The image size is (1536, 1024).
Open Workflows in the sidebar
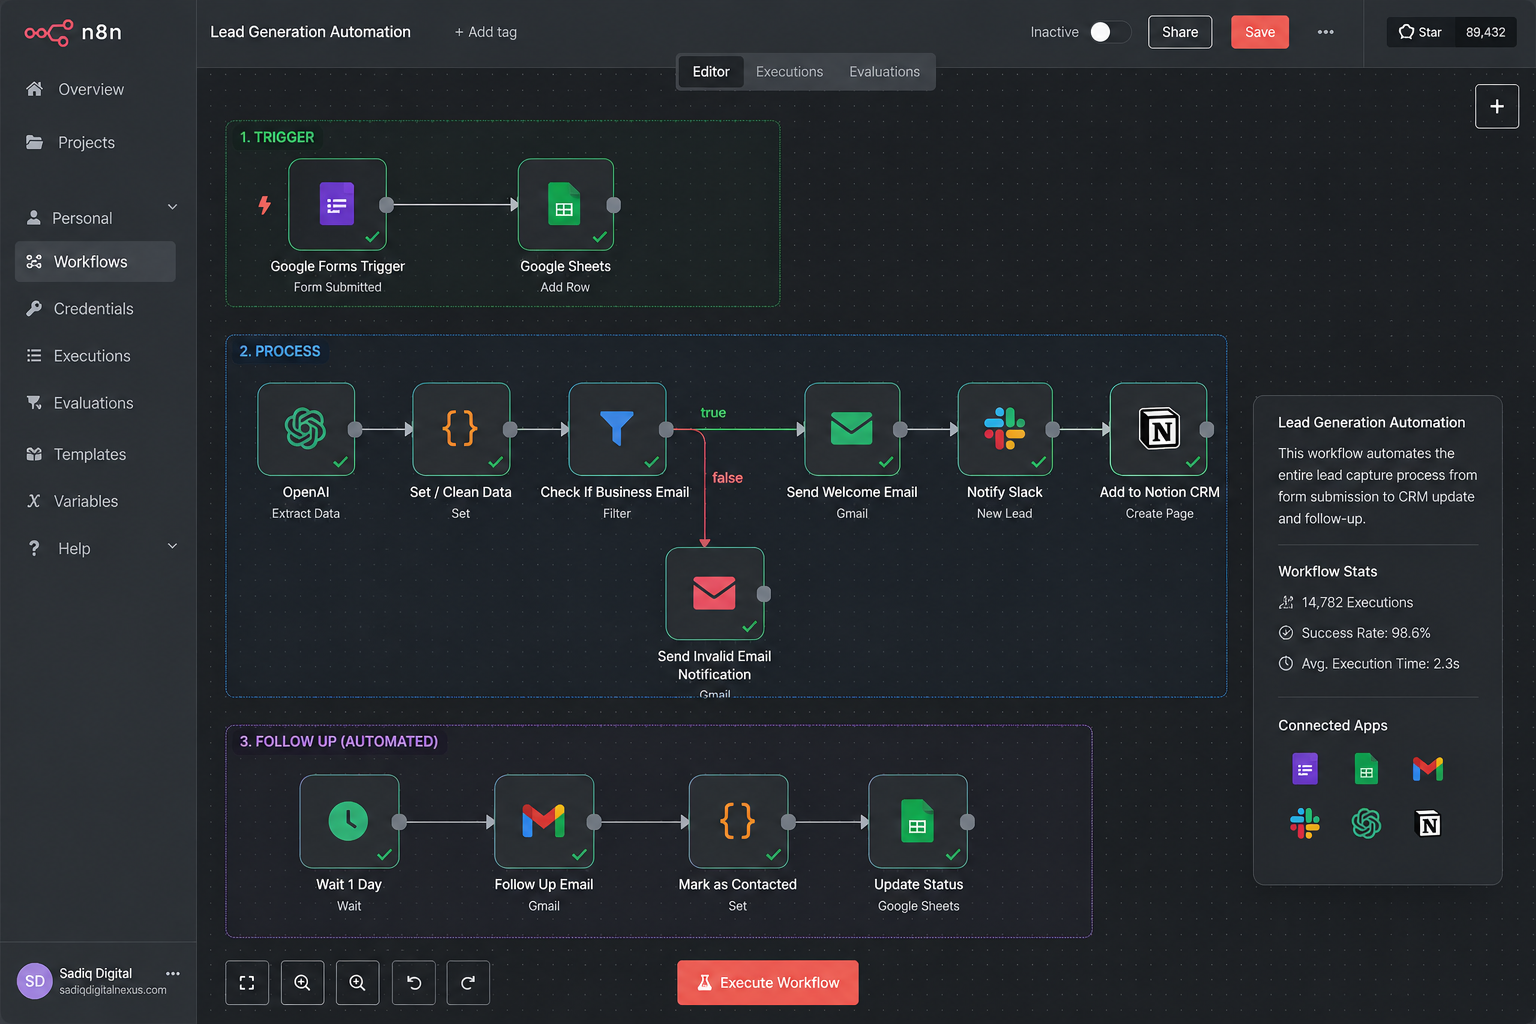[x=95, y=261]
